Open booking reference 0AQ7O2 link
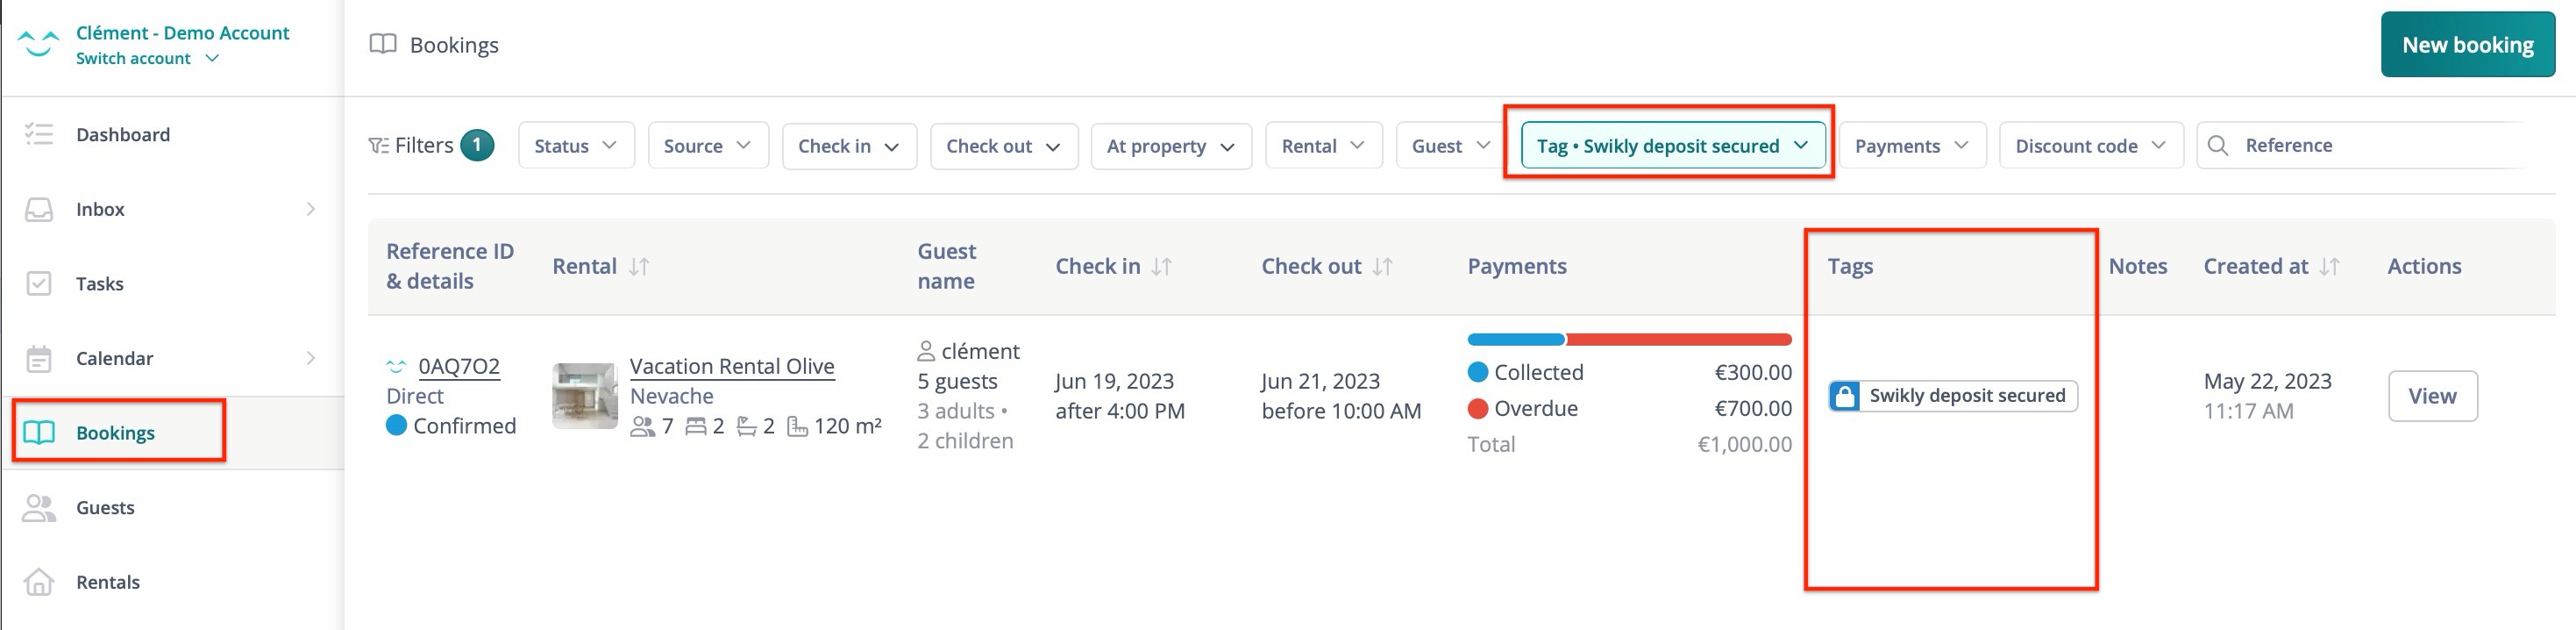Image resolution: width=2576 pixels, height=630 pixels. click(x=459, y=366)
